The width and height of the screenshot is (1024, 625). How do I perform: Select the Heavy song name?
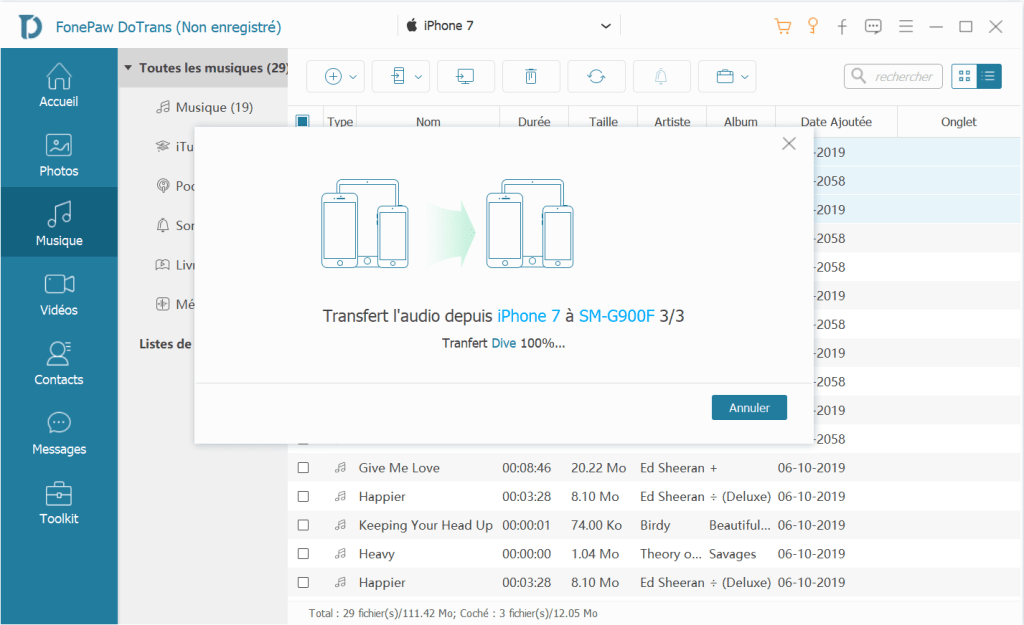tap(376, 554)
